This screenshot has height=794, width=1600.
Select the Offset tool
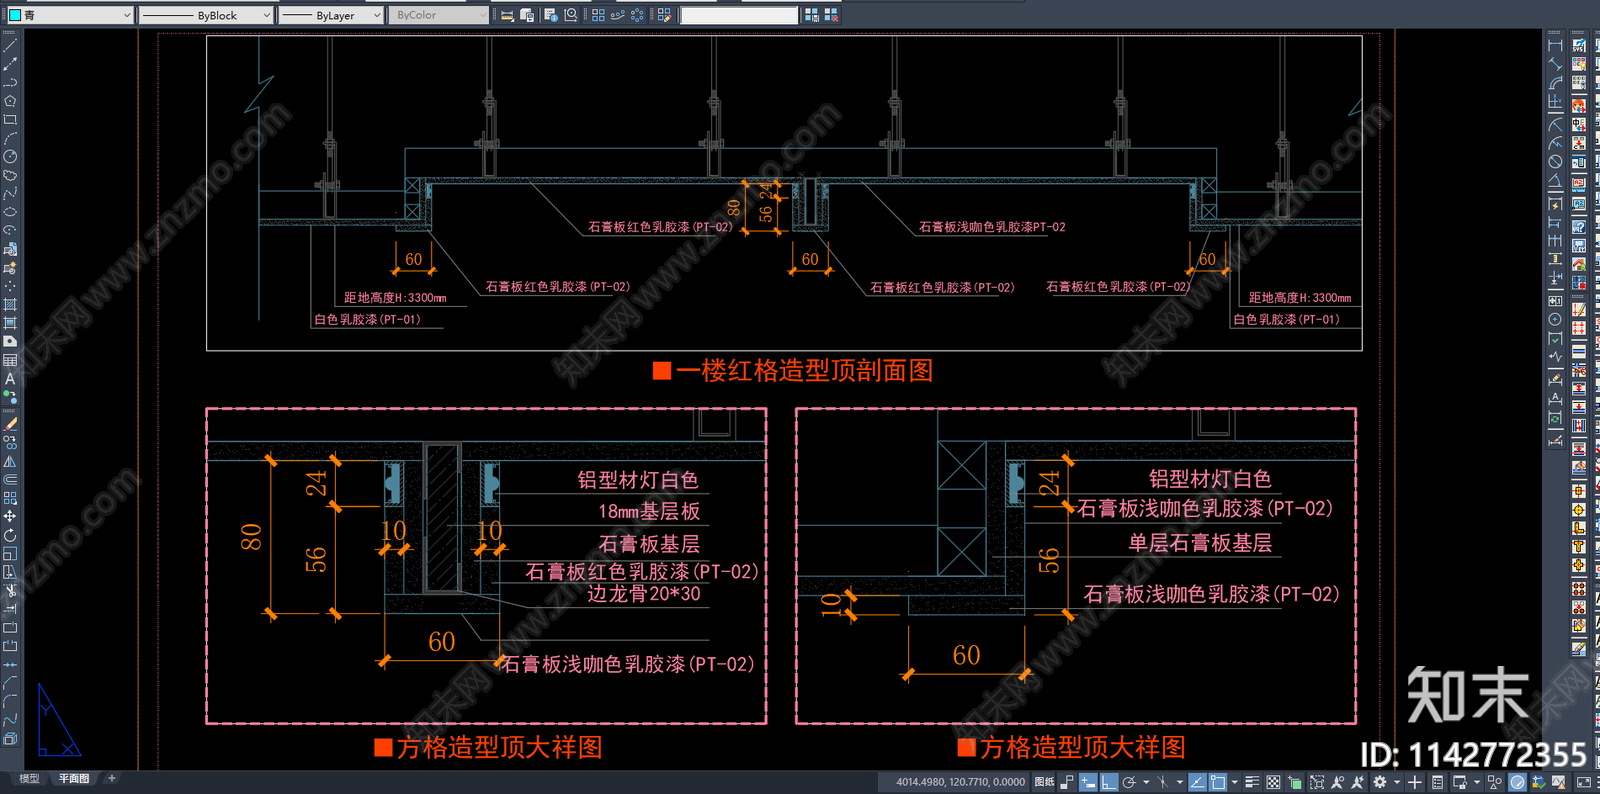(10, 479)
